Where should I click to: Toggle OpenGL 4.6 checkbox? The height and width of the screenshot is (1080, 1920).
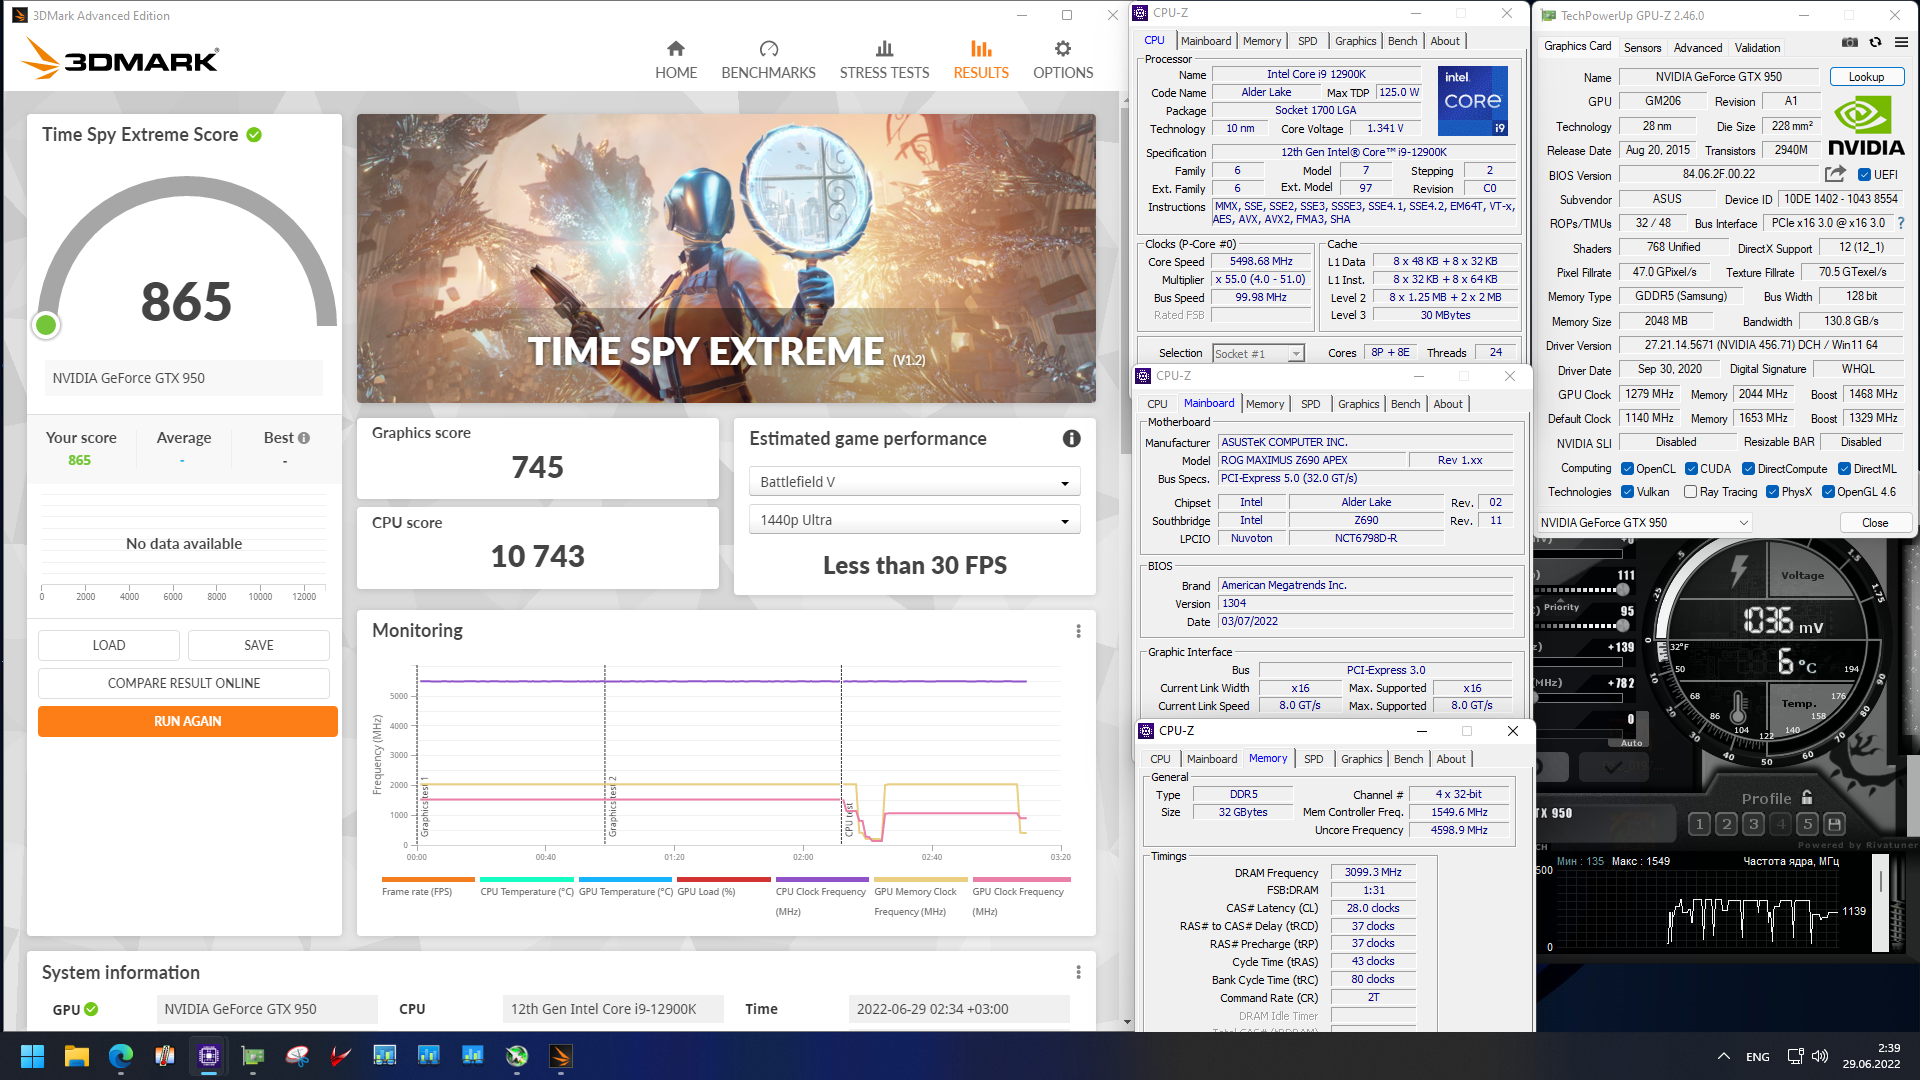click(x=1828, y=491)
